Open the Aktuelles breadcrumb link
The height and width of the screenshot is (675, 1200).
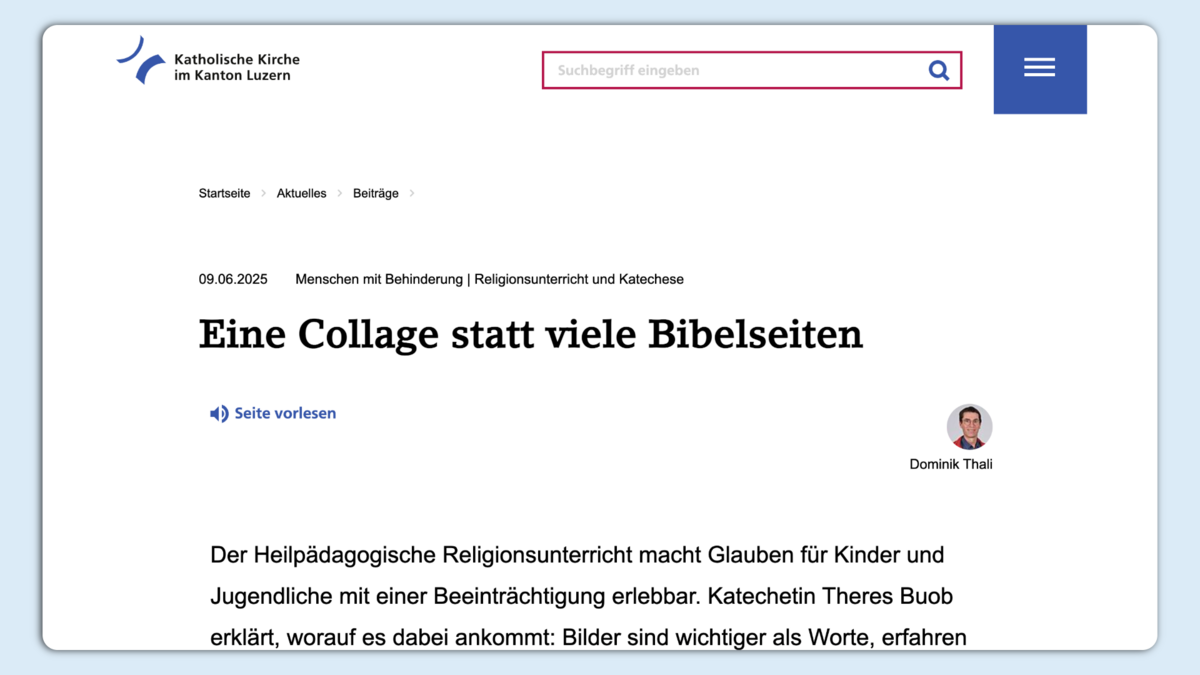click(x=301, y=194)
